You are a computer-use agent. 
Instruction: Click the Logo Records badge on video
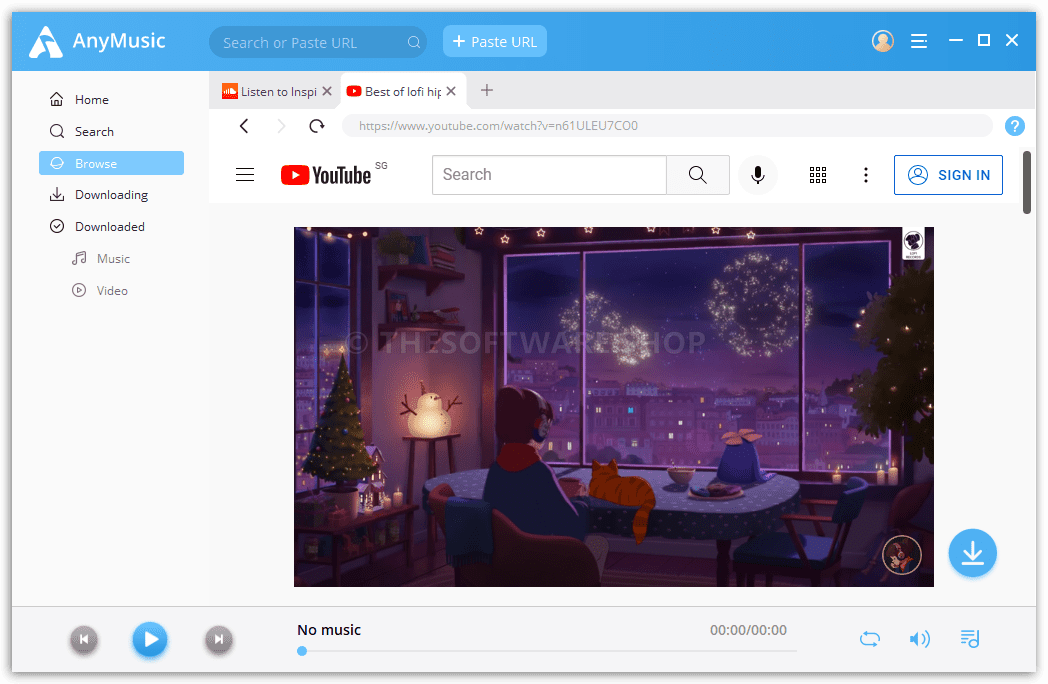coord(913,243)
